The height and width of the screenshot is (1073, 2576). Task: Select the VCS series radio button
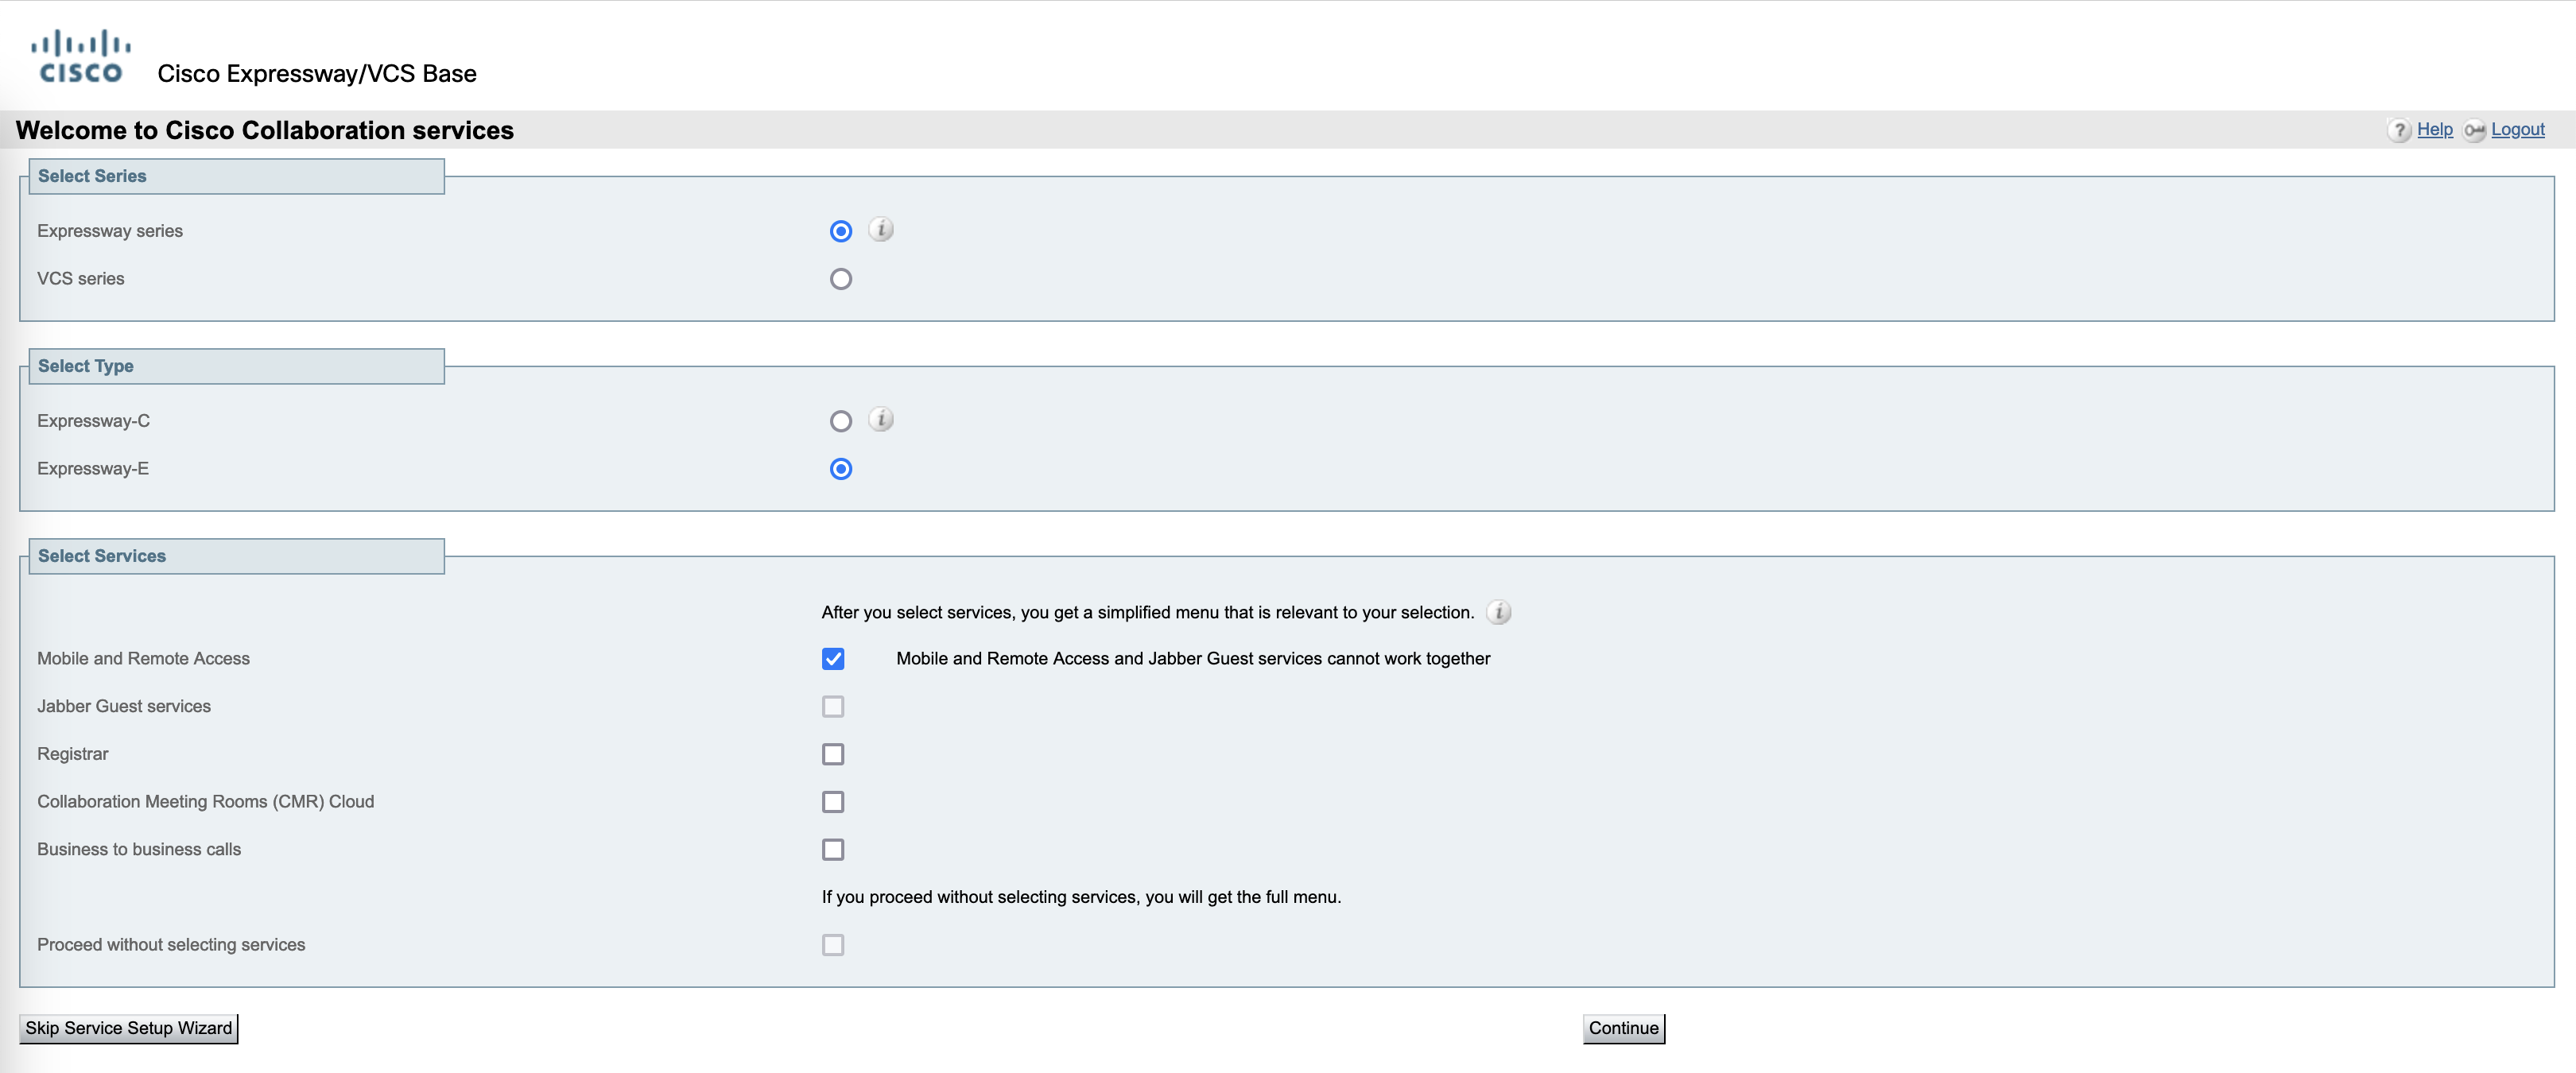840,279
